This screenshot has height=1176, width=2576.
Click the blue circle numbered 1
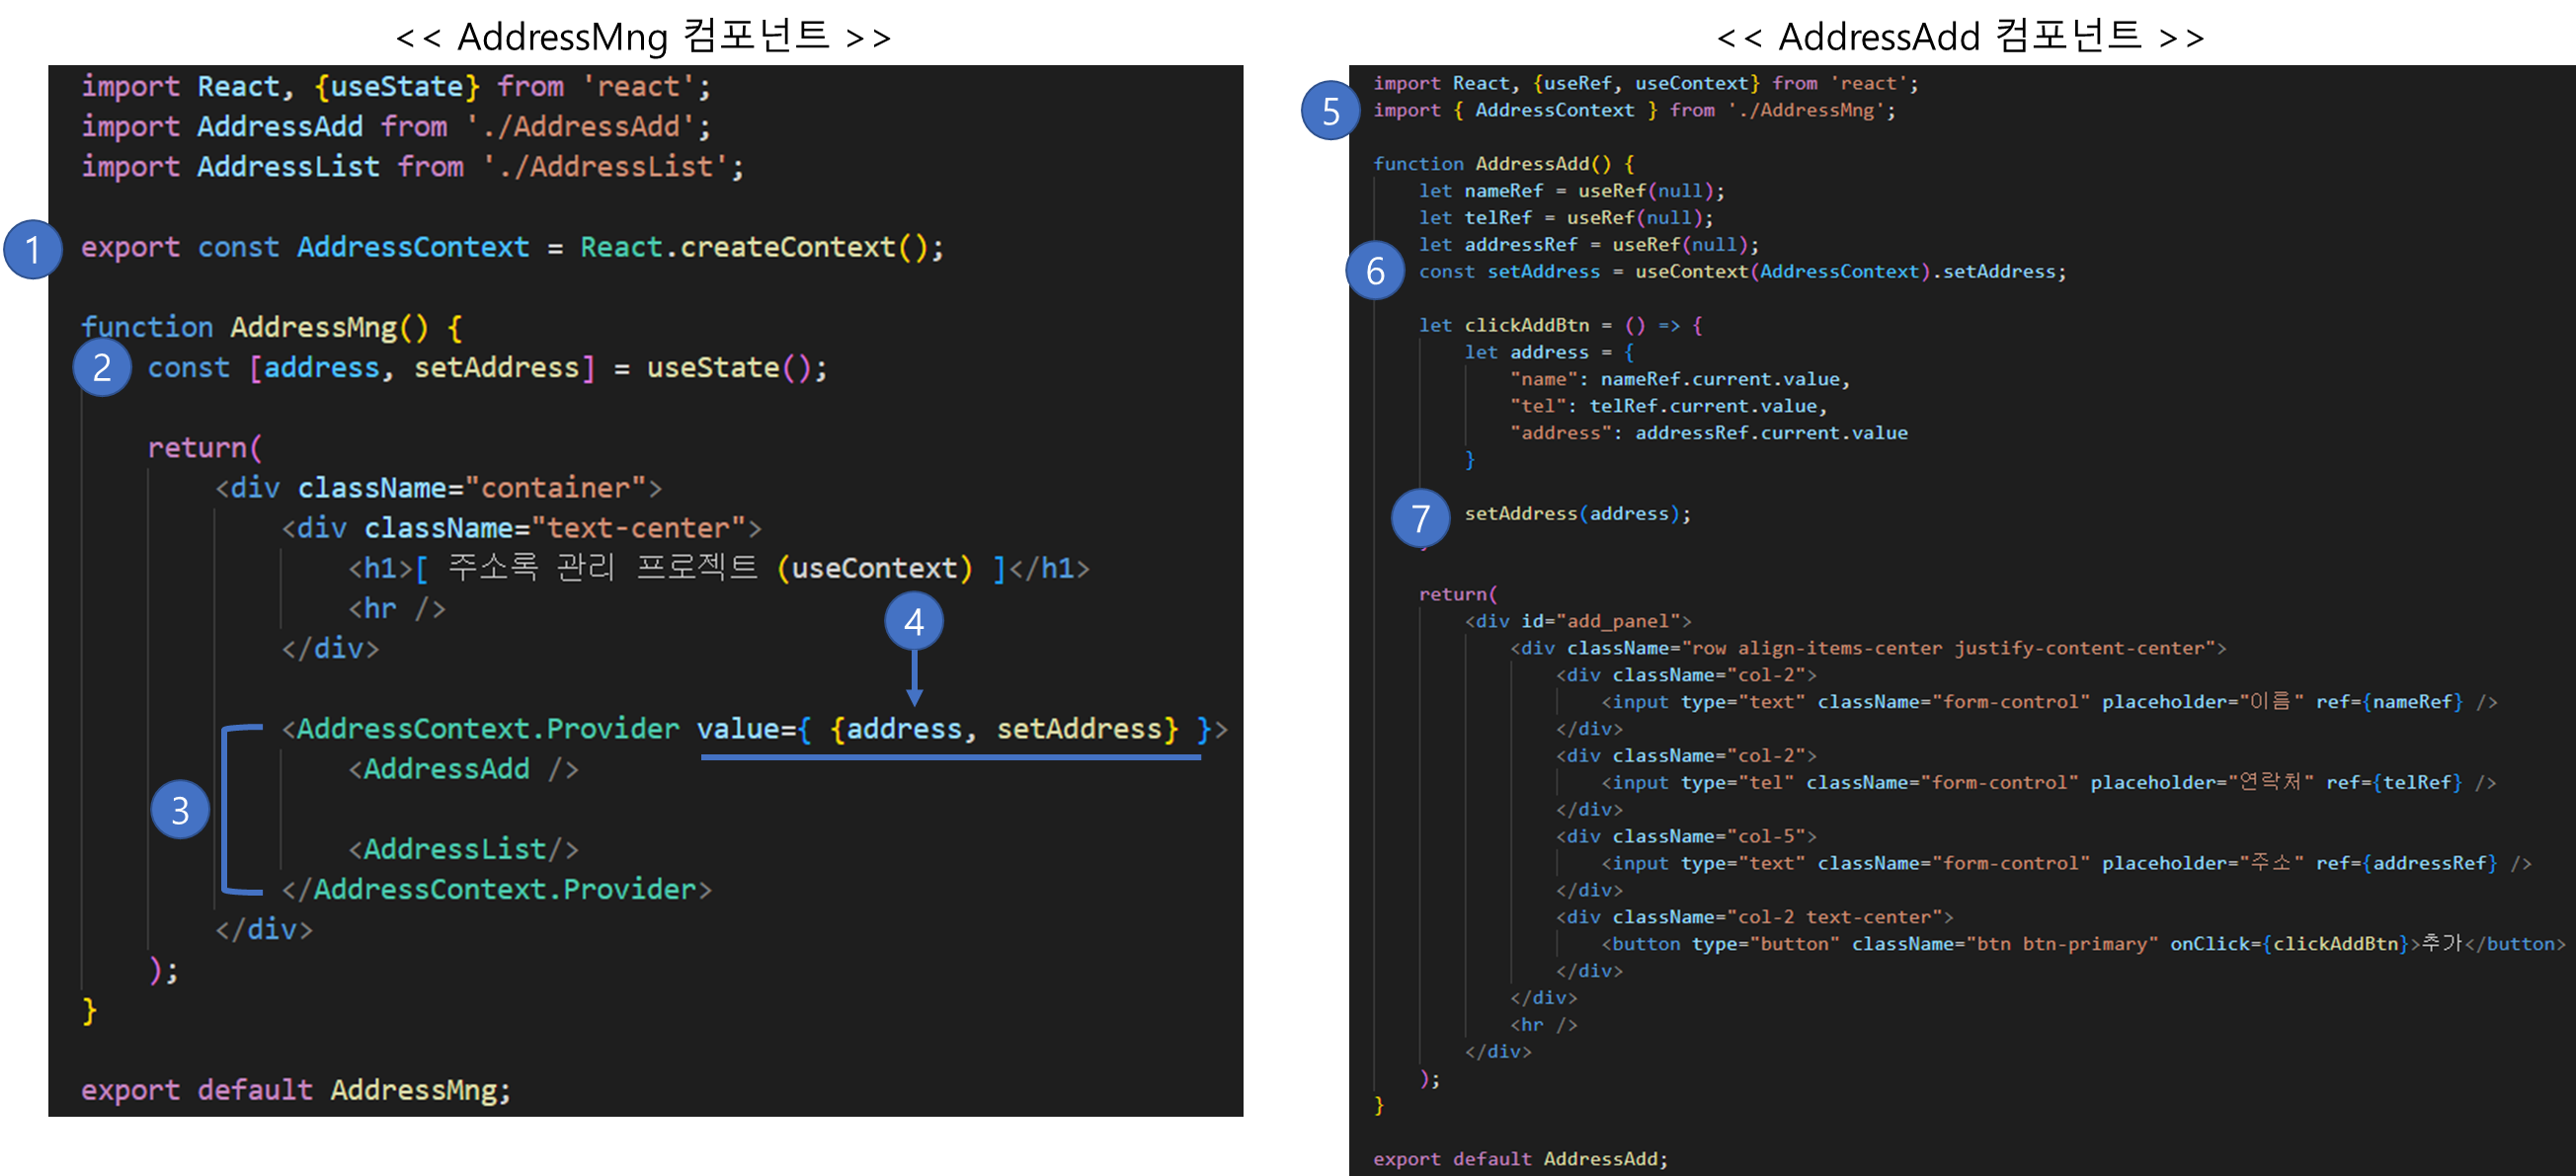33,249
